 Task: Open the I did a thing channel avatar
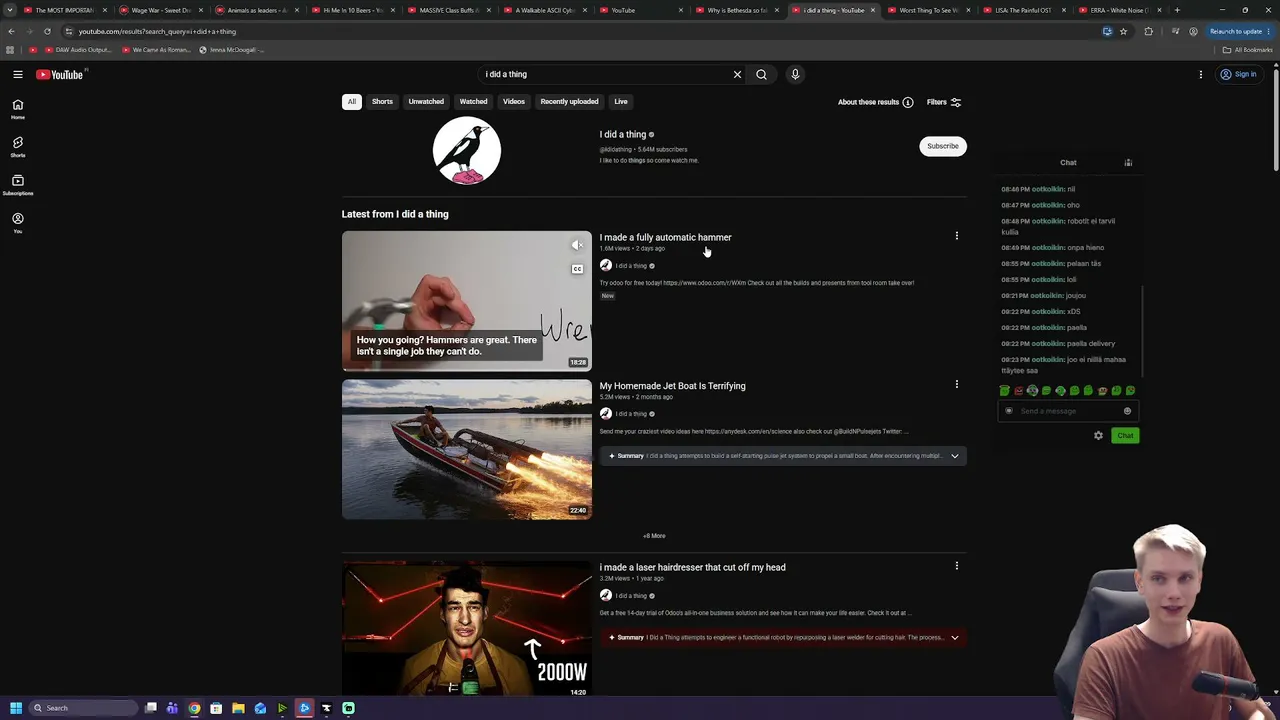(467, 151)
